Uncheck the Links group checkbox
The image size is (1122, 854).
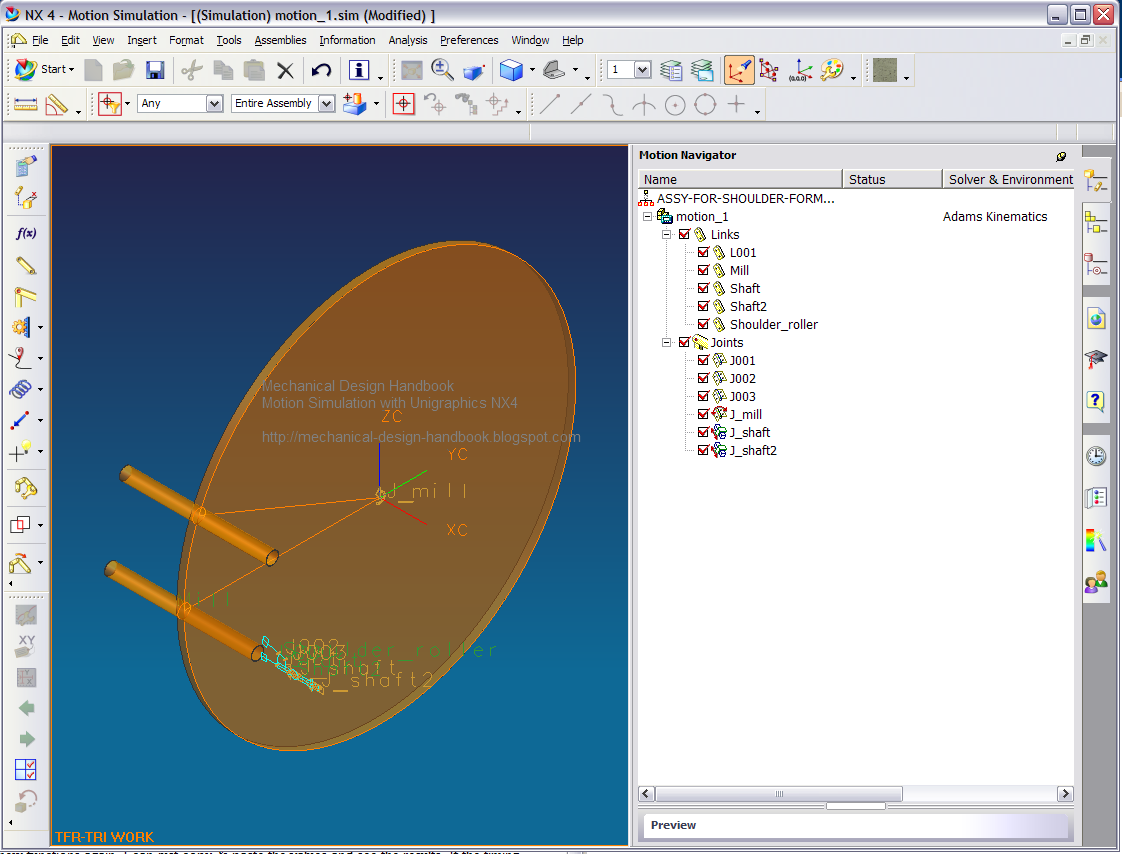(685, 234)
